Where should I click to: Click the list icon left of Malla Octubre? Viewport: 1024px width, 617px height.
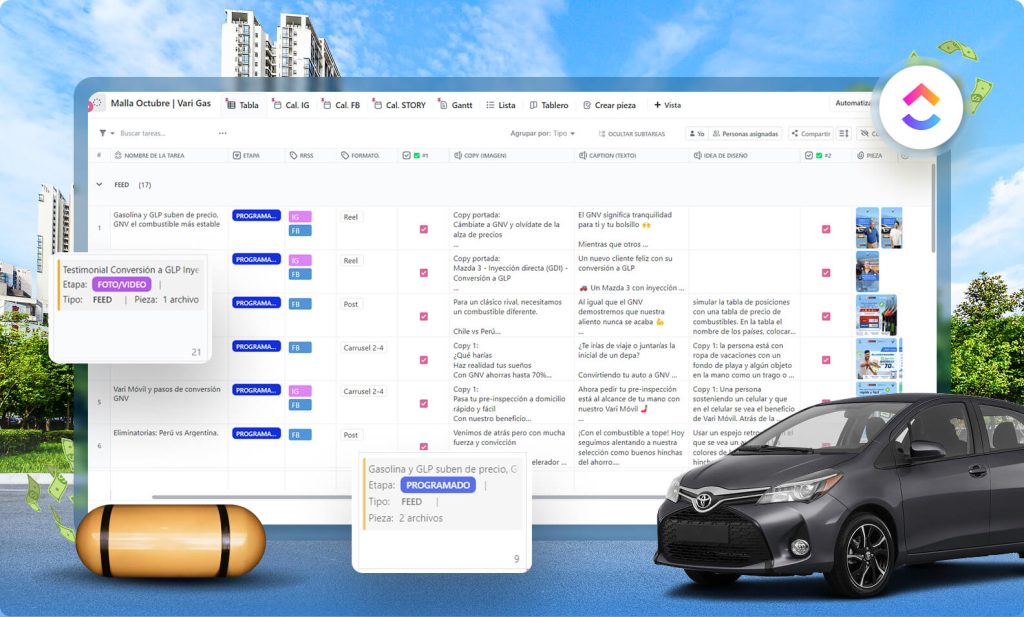pos(97,103)
